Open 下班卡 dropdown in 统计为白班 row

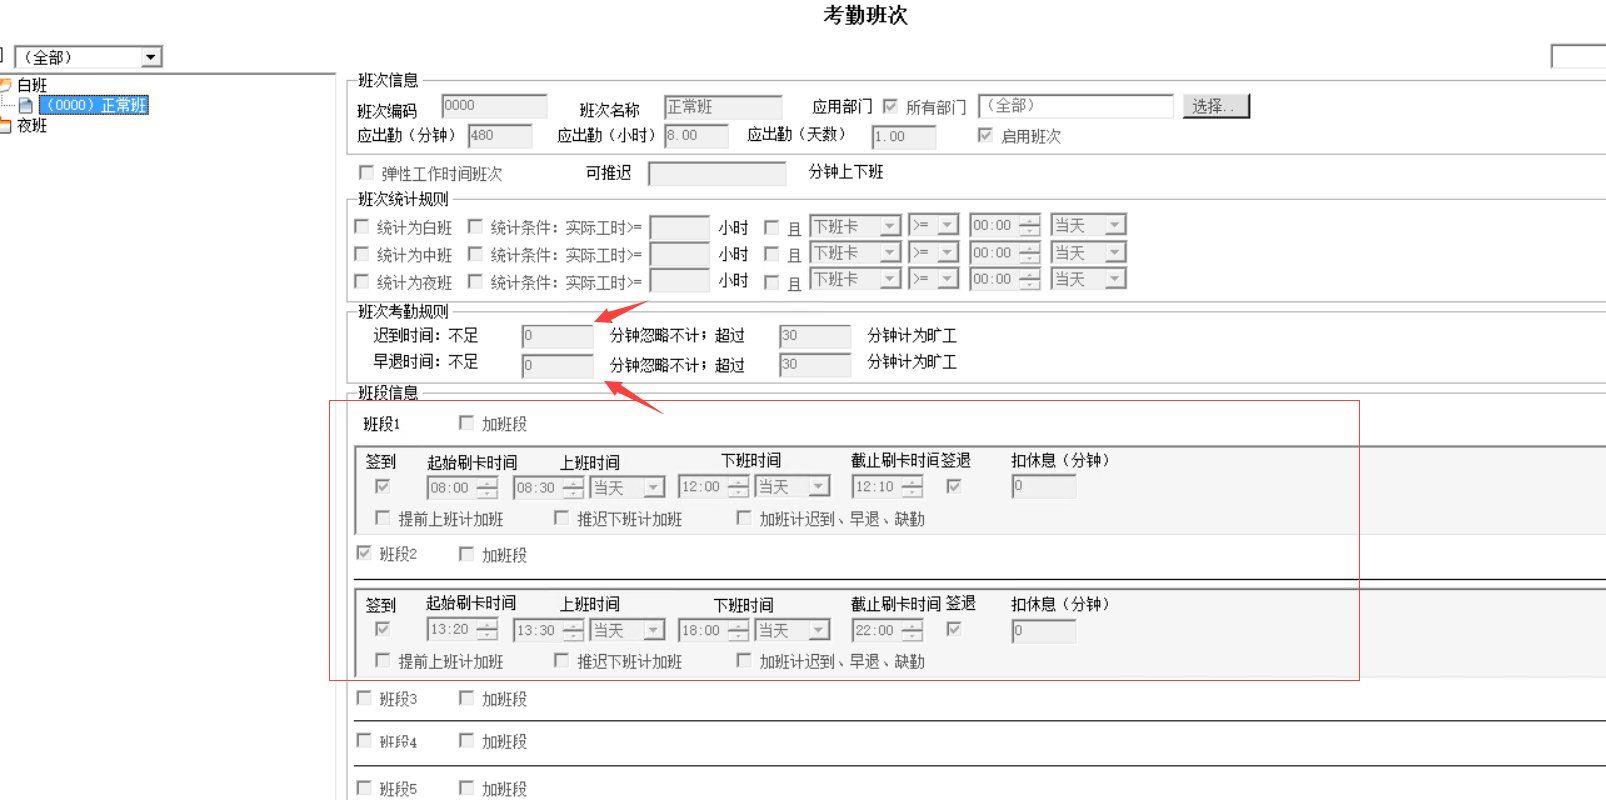pyautogui.click(x=856, y=226)
